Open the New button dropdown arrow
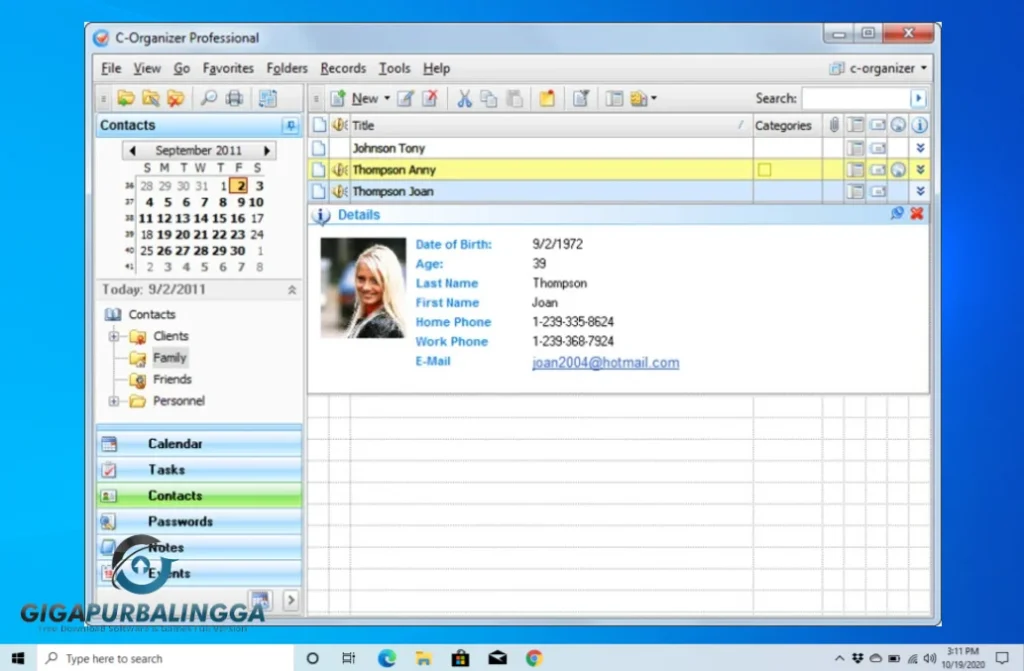Viewport: 1024px width, 671px height. point(387,98)
